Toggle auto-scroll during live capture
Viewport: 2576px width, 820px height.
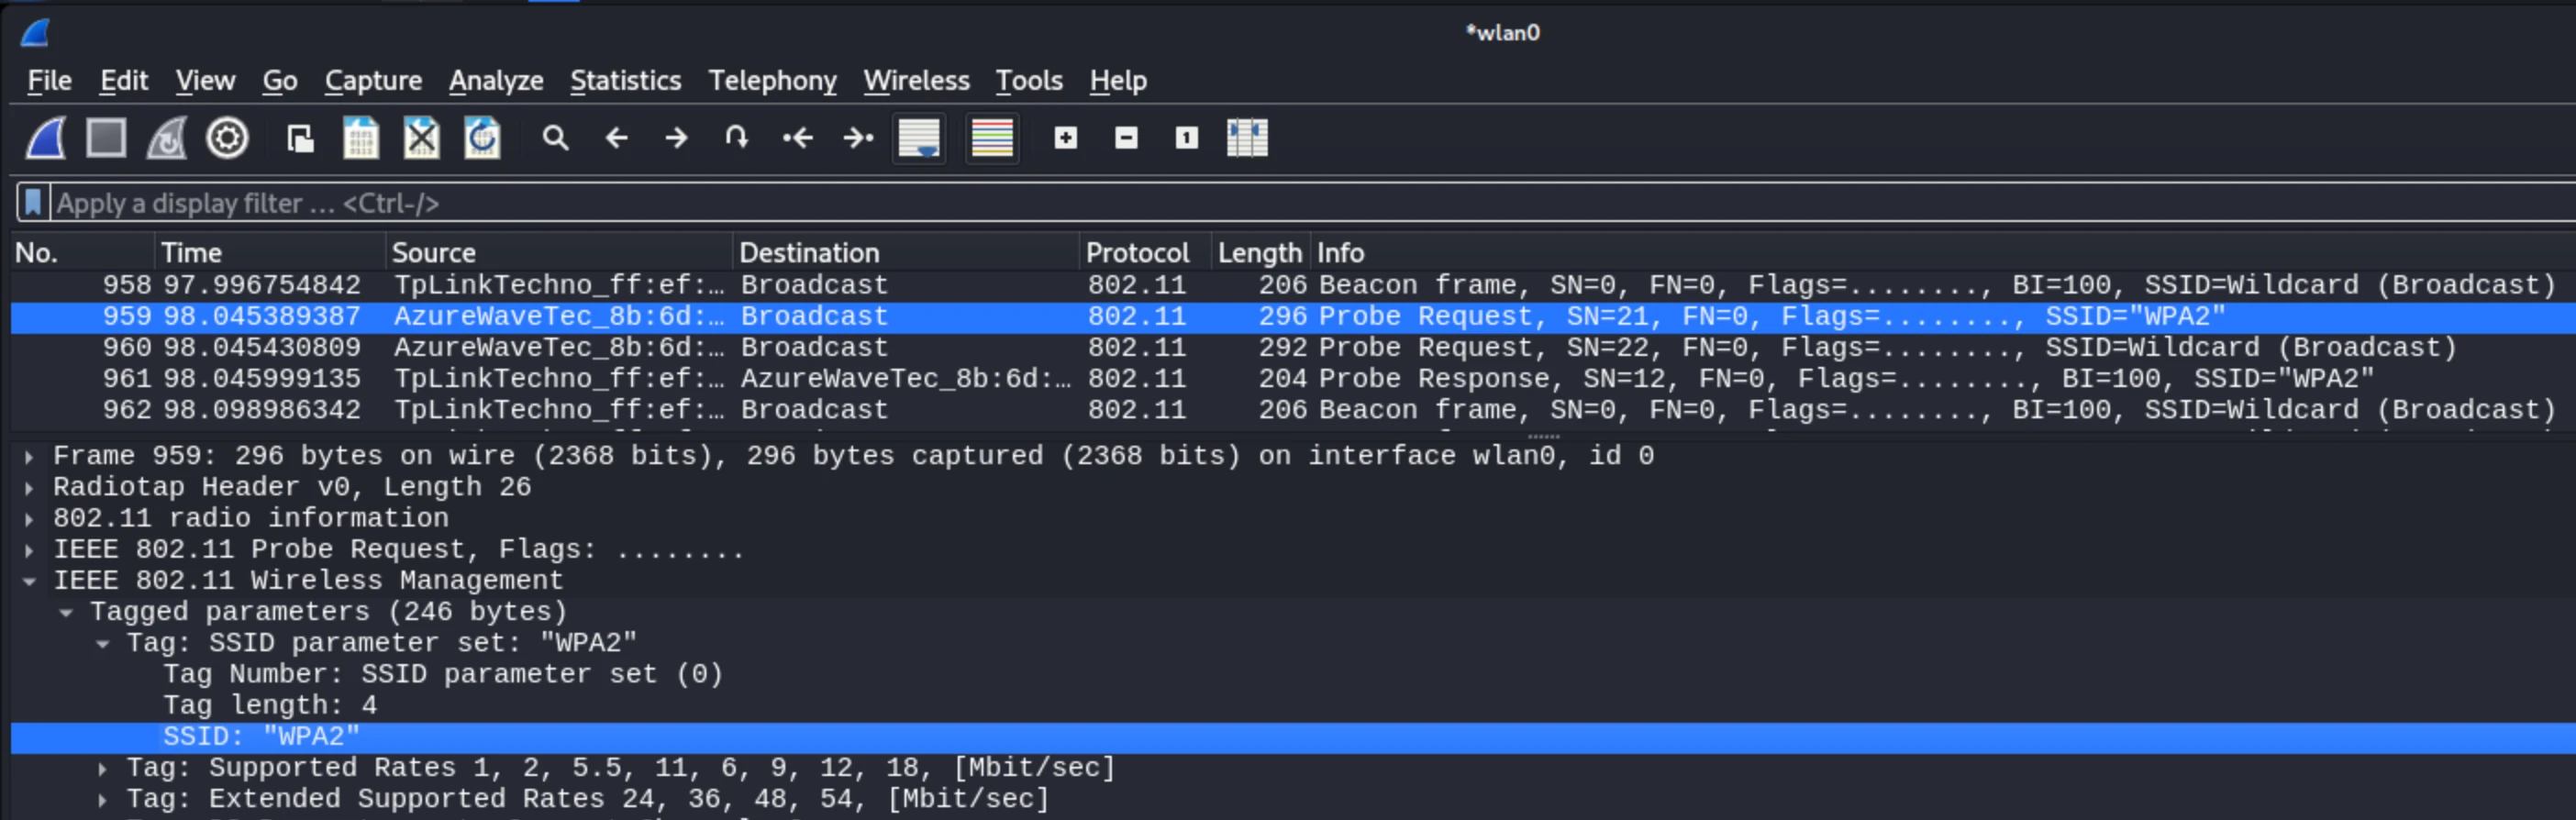point(919,138)
